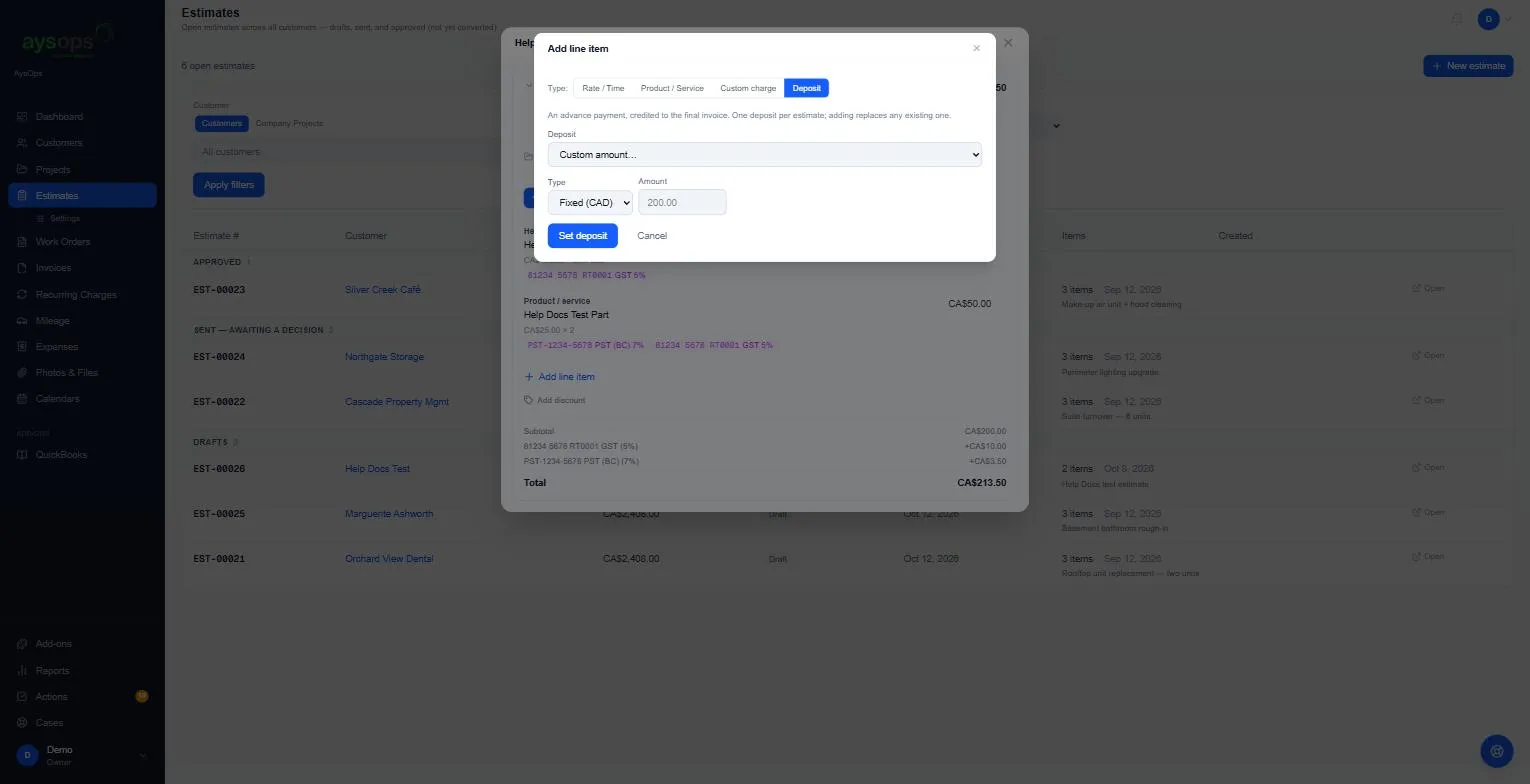Screen dimensions: 1530x784
Task: Select the Customers filter toggle
Action: point(222,123)
